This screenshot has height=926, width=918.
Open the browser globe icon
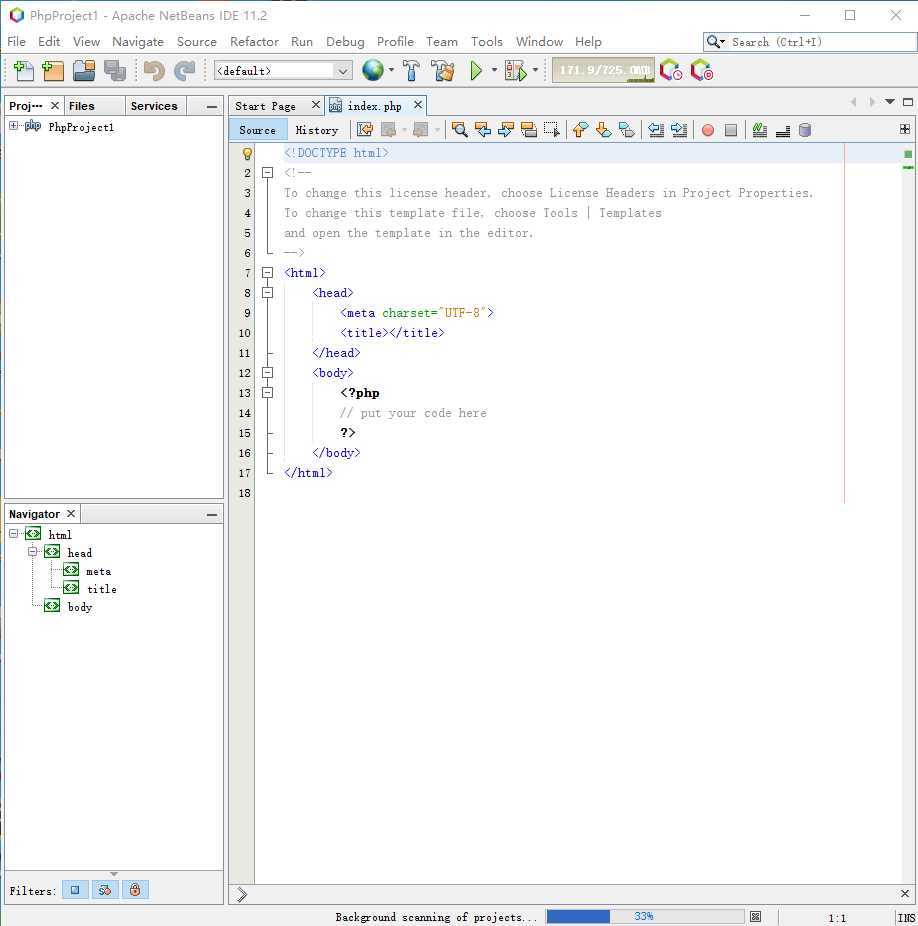(373, 70)
